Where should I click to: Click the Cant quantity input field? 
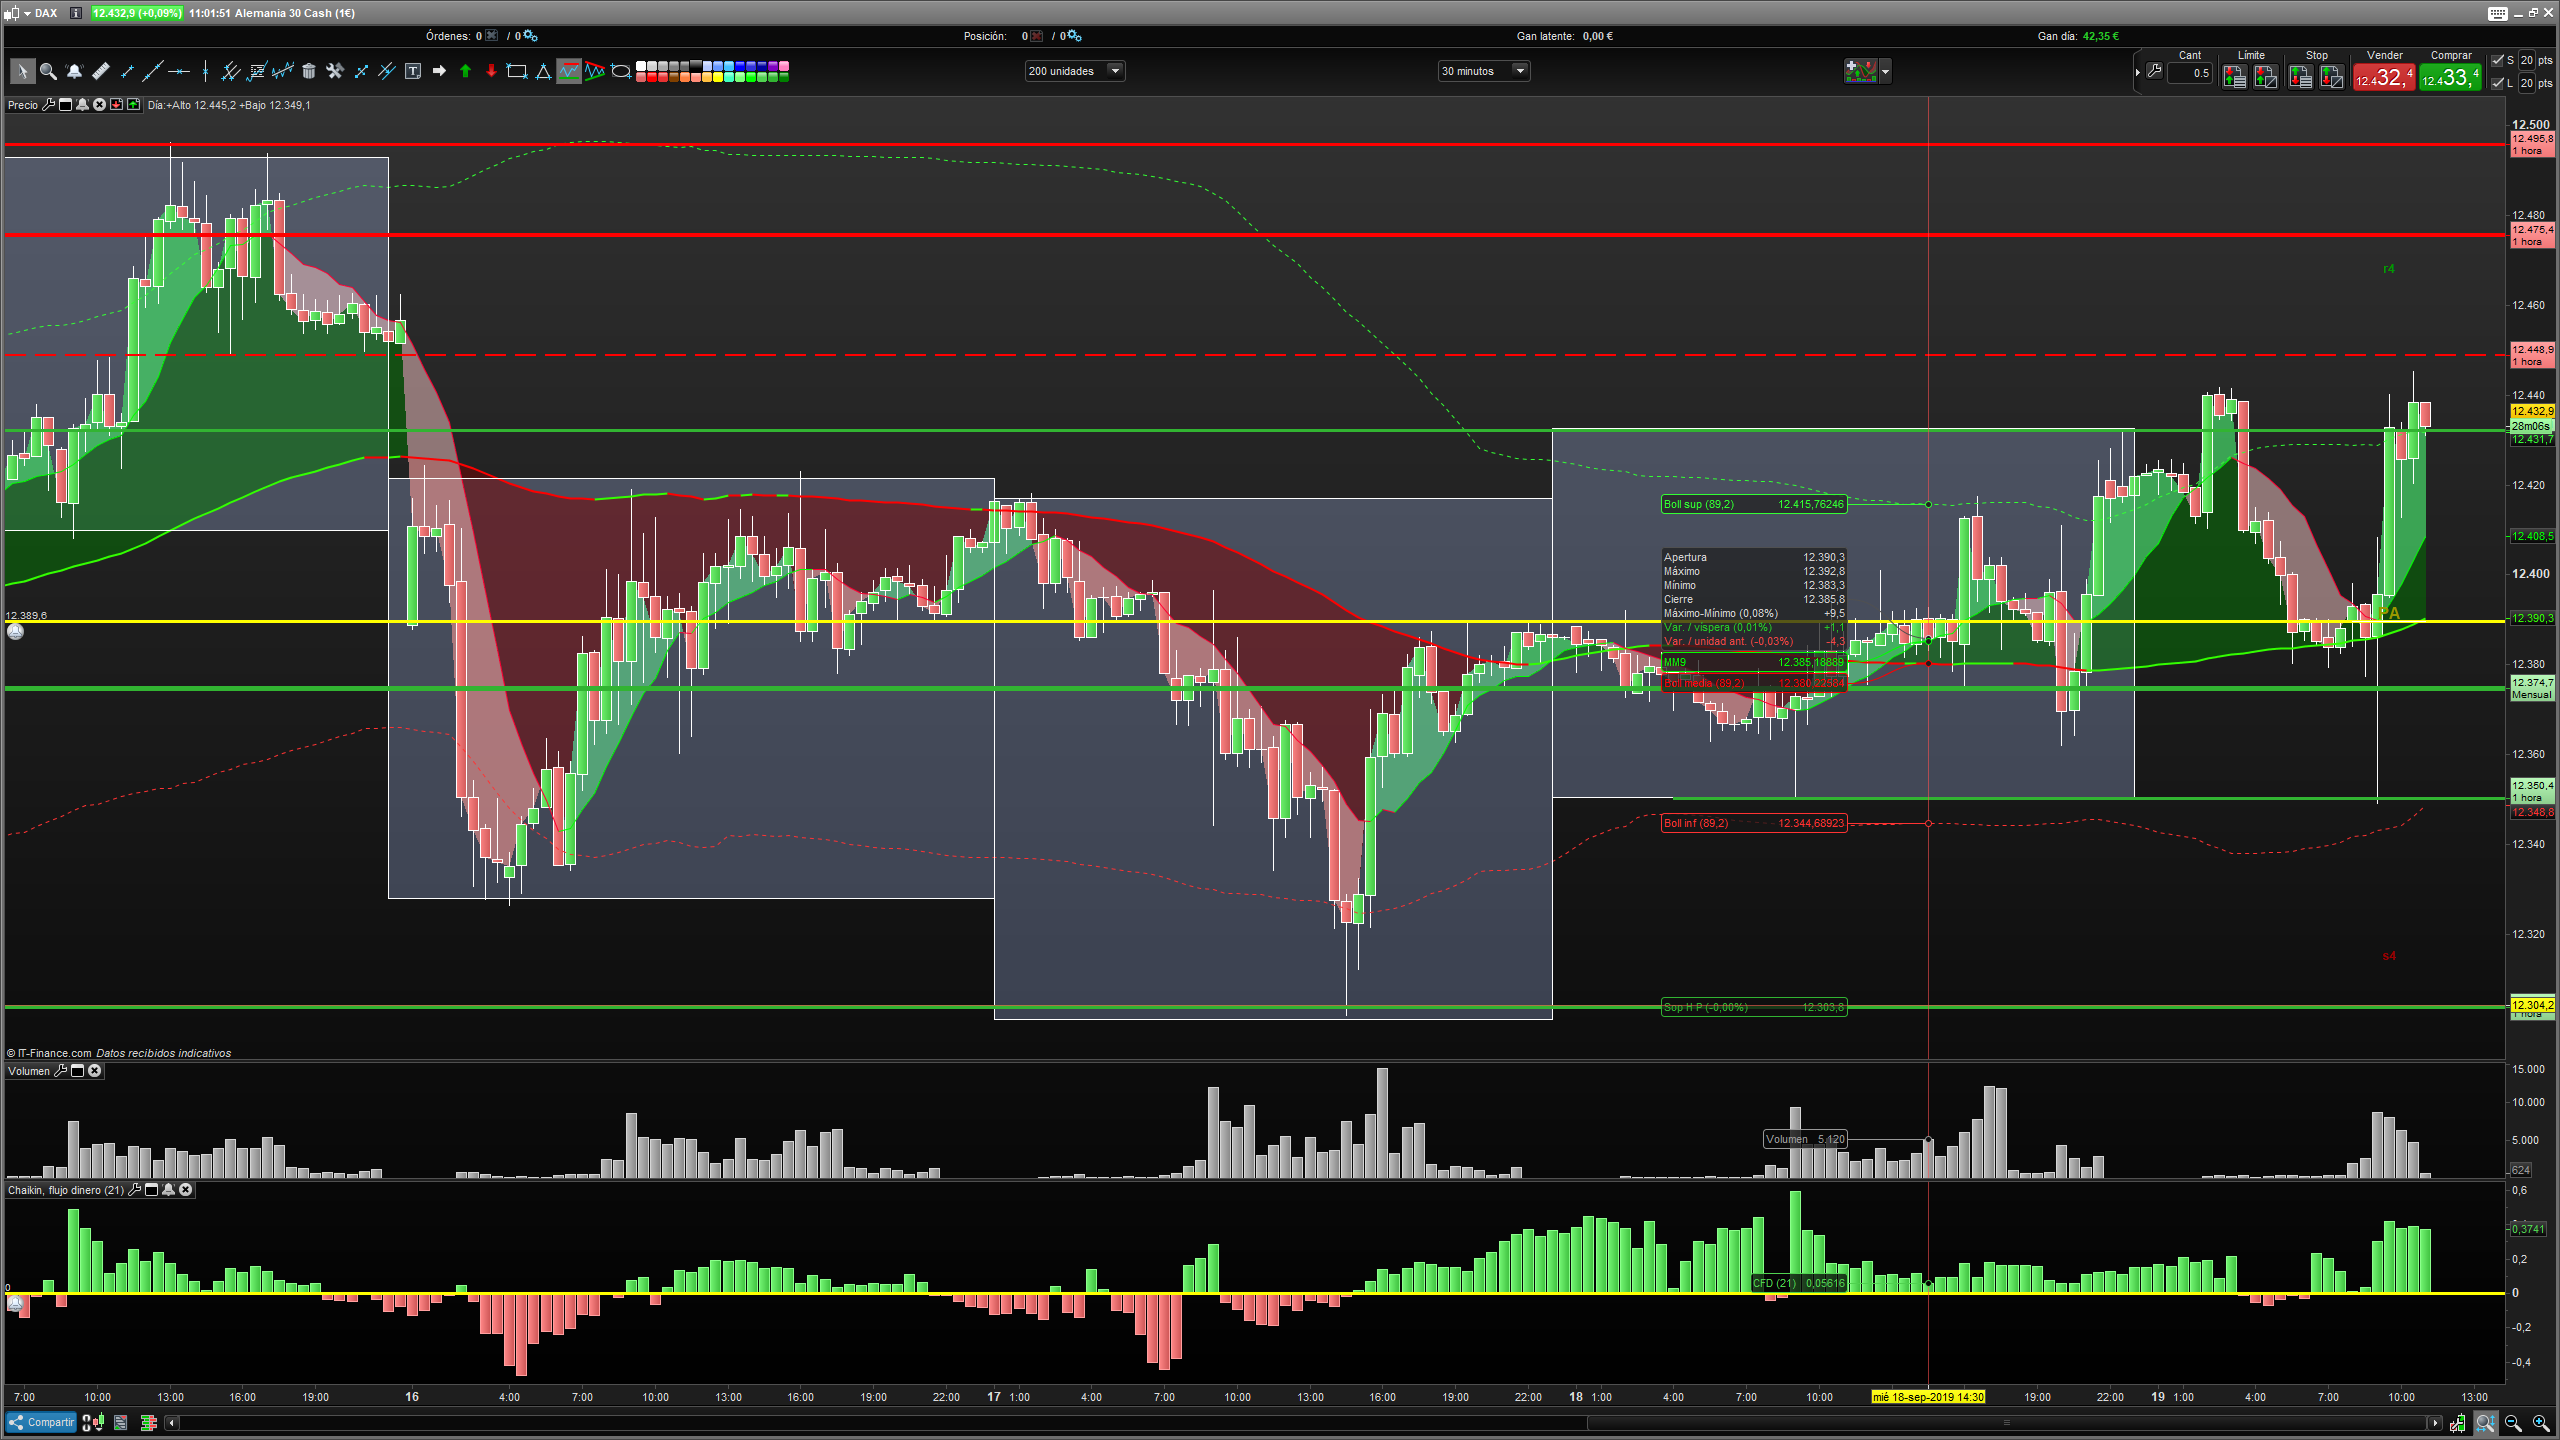pyautogui.click(x=2189, y=73)
